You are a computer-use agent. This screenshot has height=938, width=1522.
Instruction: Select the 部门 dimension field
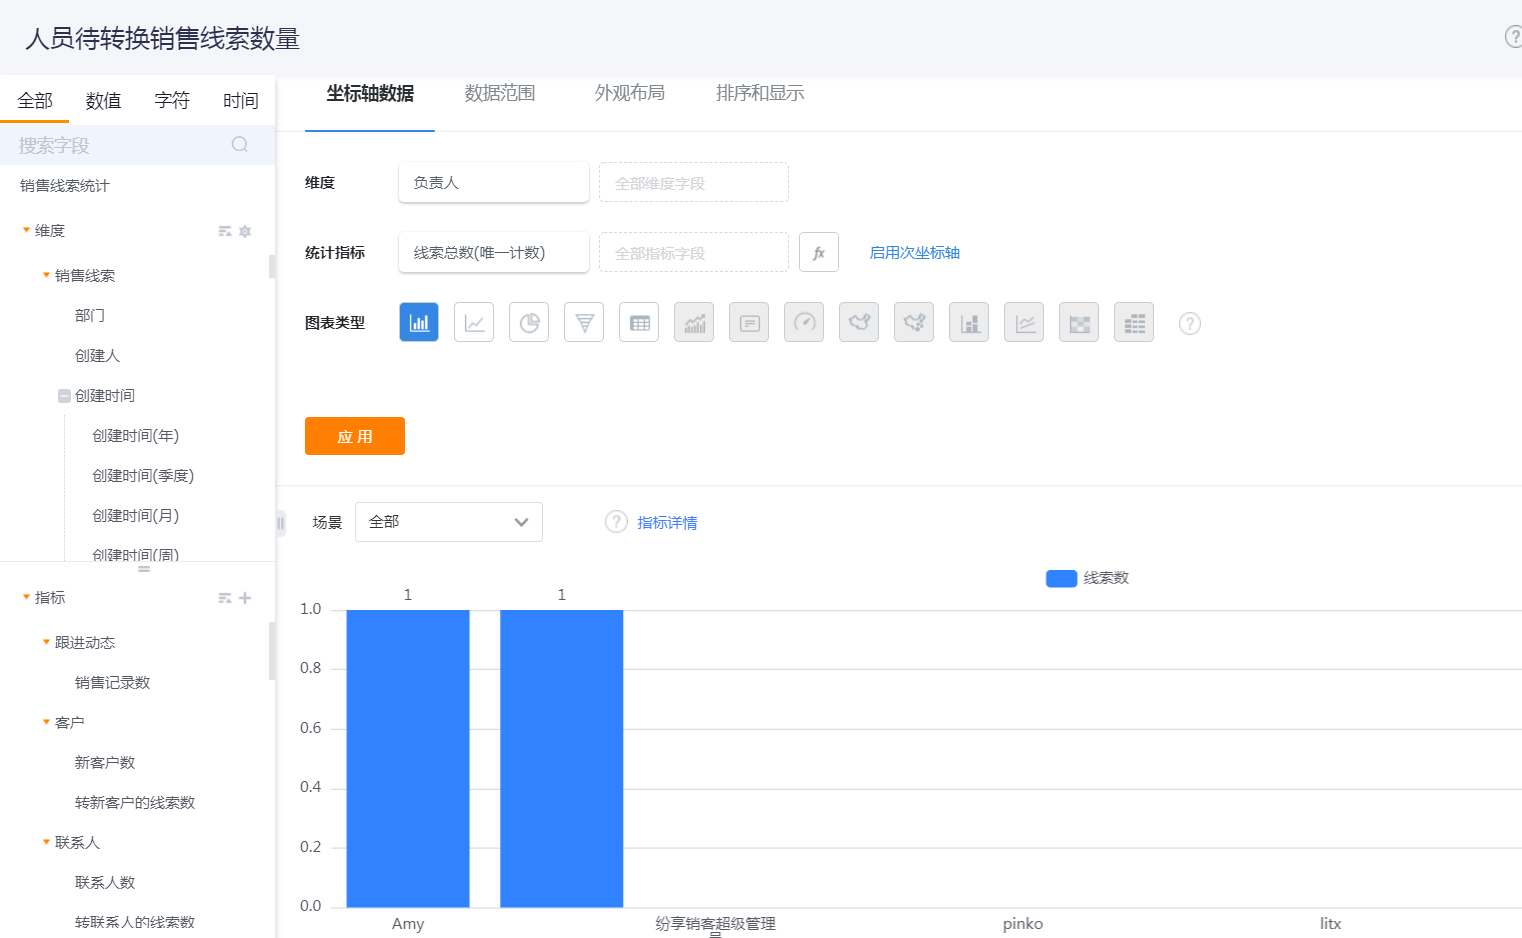pos(90,315)
